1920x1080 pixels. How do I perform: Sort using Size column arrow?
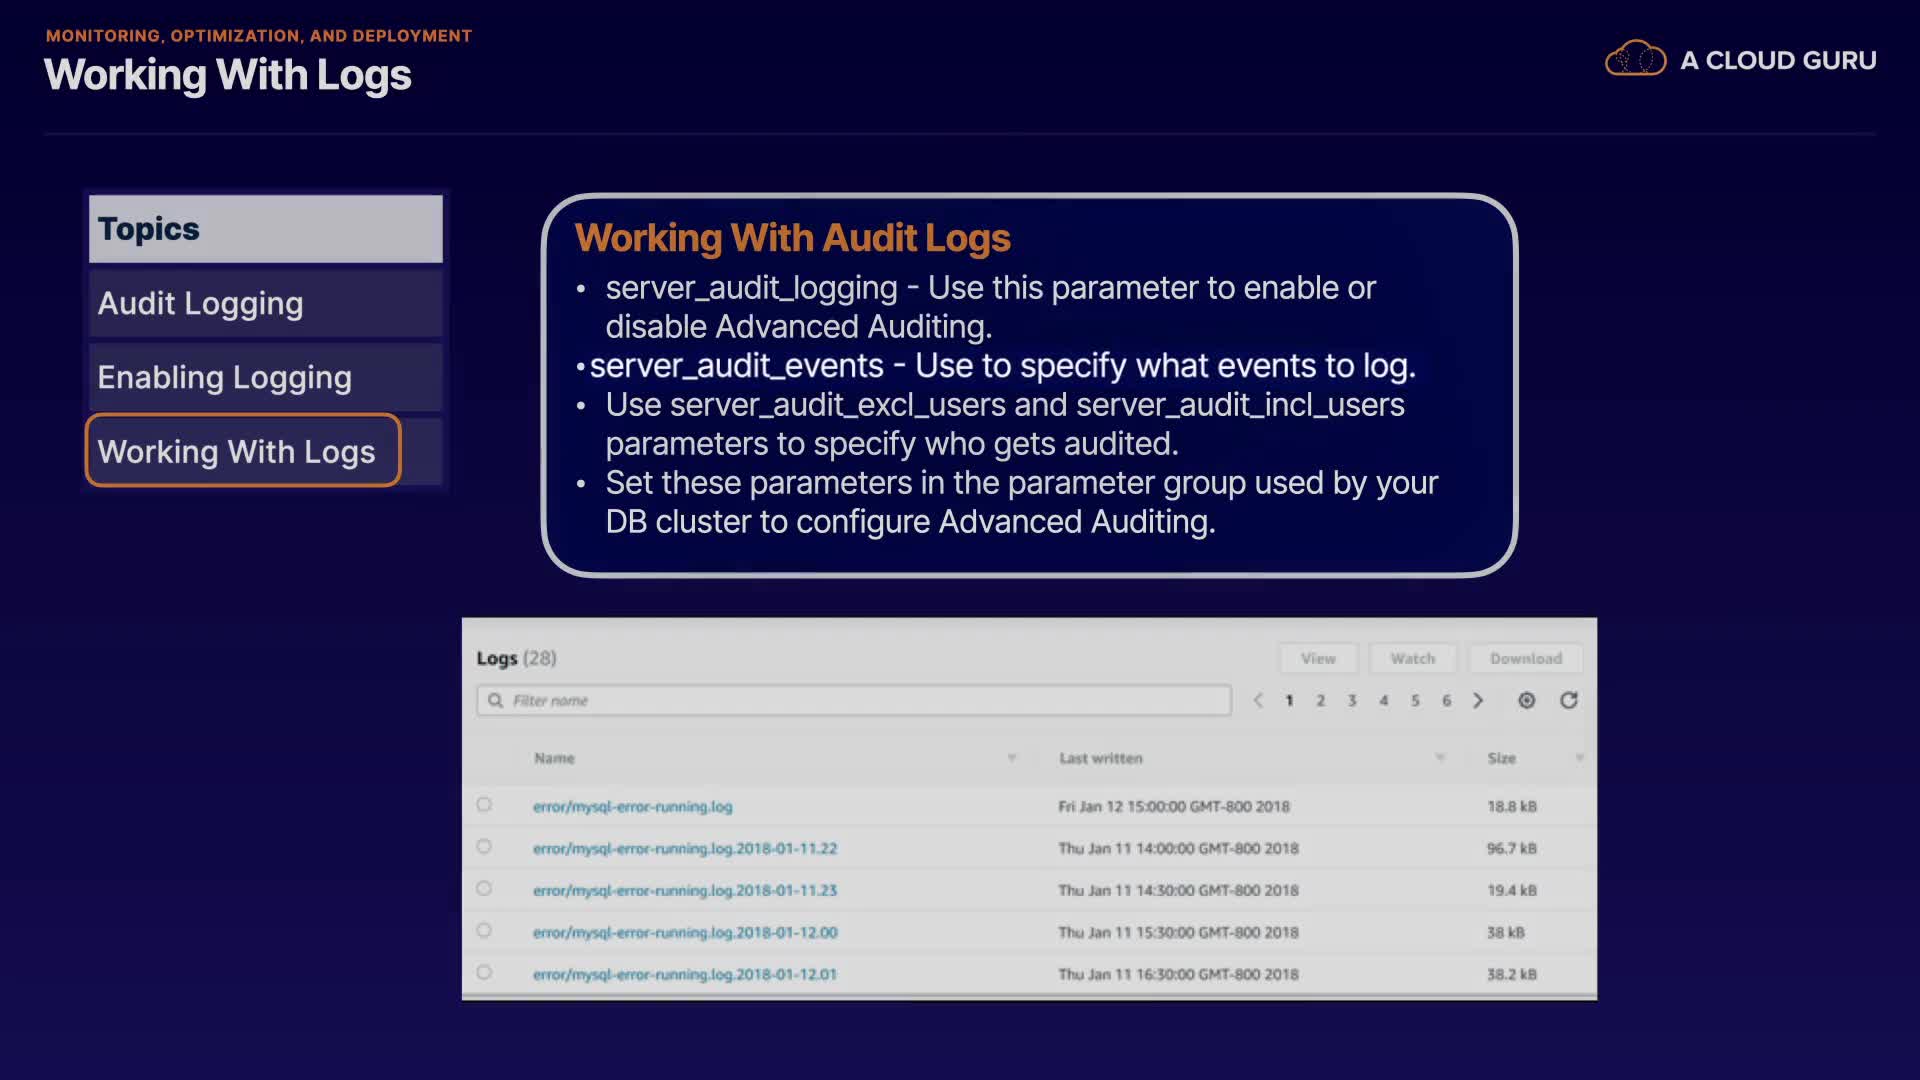[1579, 758]
